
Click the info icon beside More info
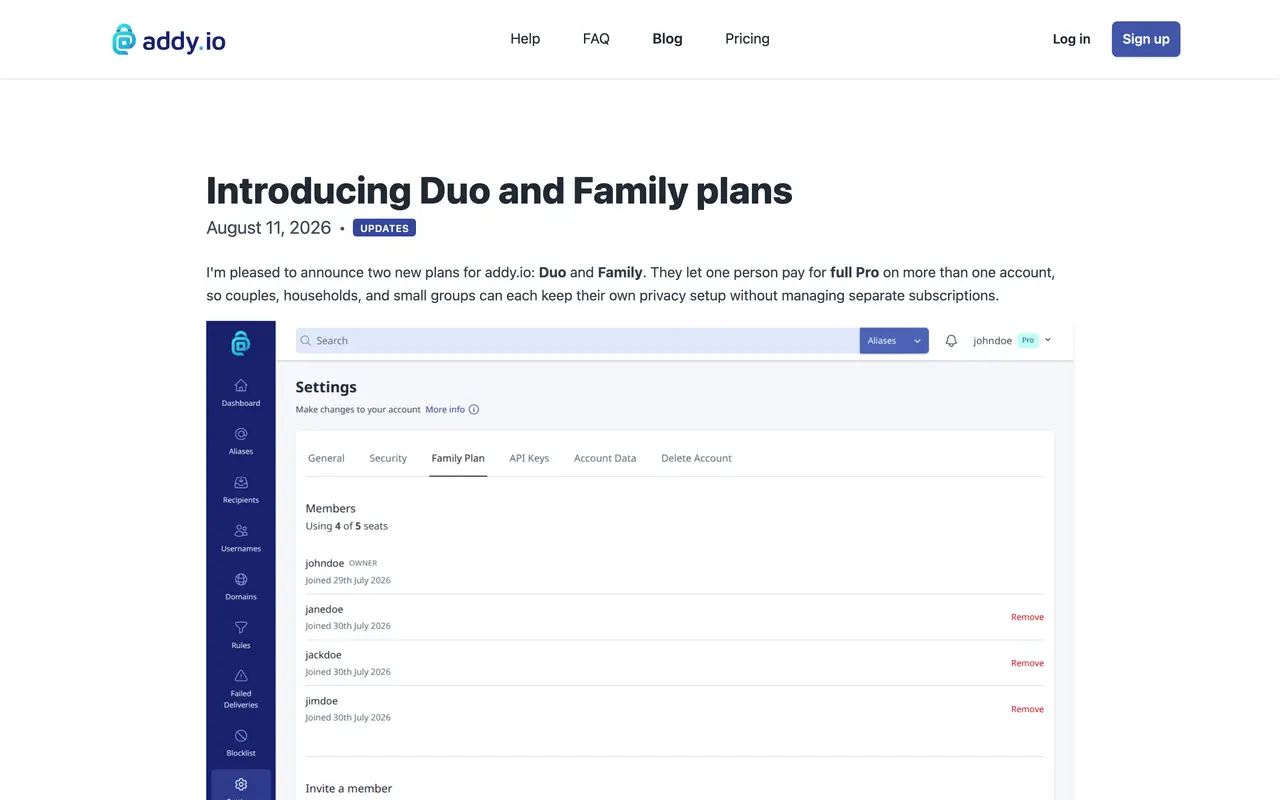474,409
